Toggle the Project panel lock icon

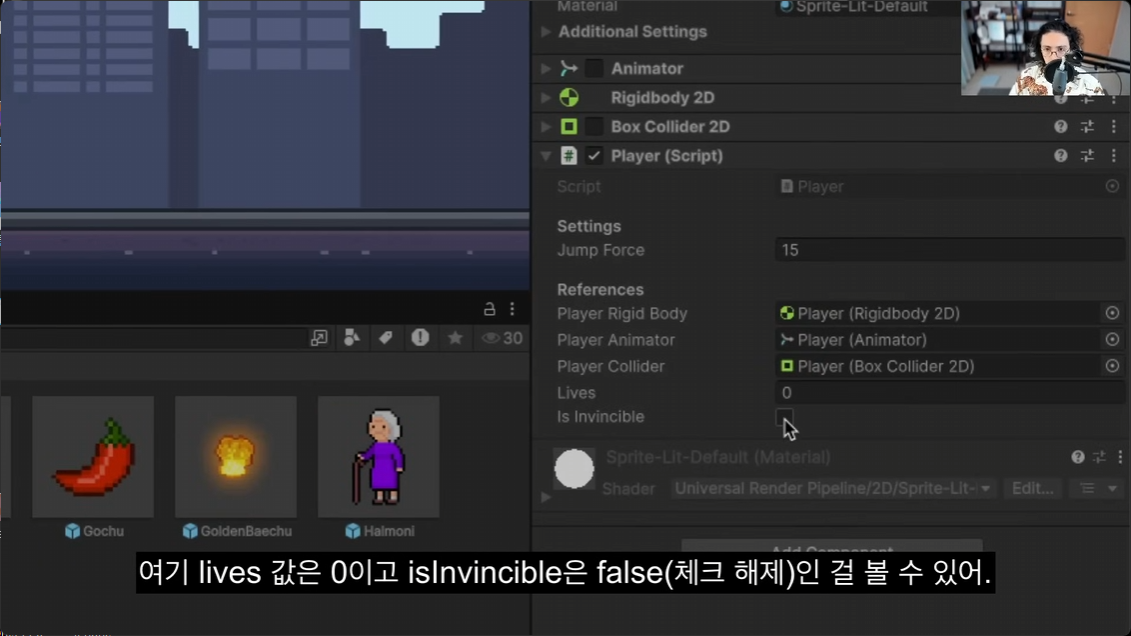tap(489, 309)
